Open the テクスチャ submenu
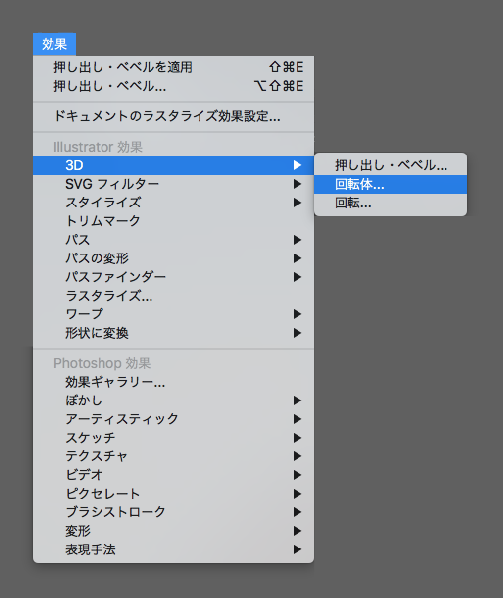Screen dimensions: 503x598 [174, 456]
